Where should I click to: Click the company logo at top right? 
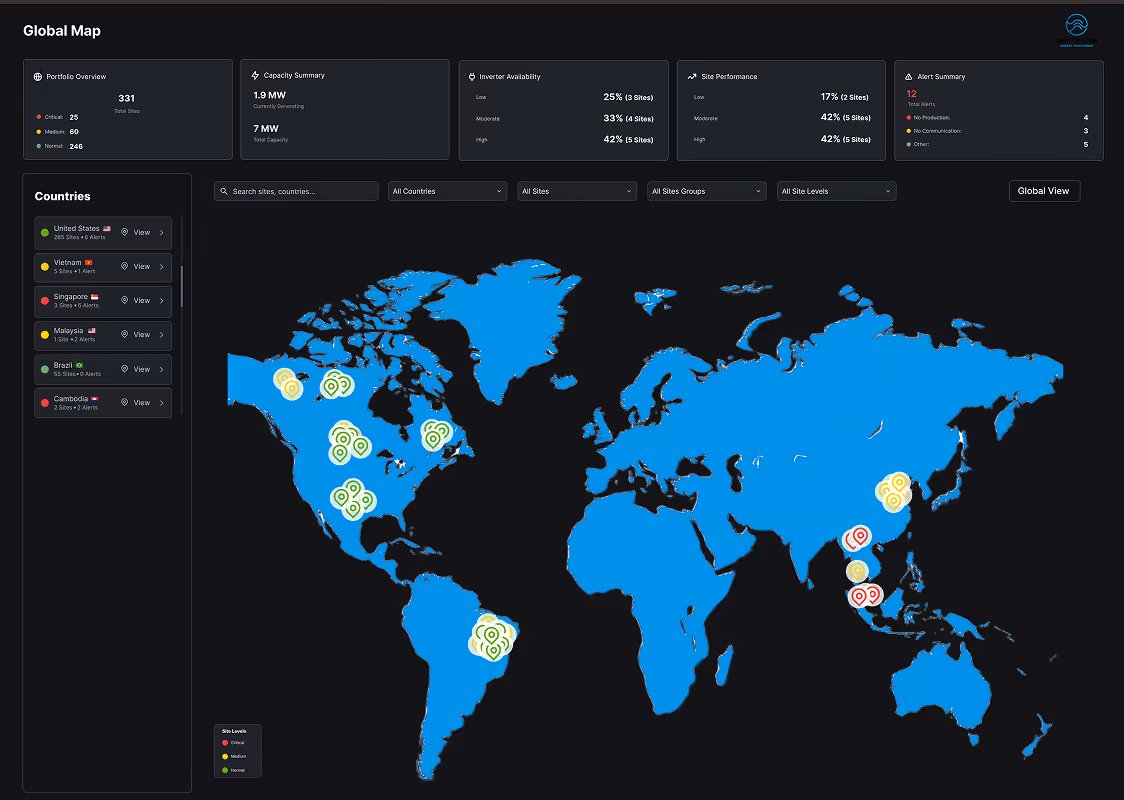click(x=1076, y=25)
